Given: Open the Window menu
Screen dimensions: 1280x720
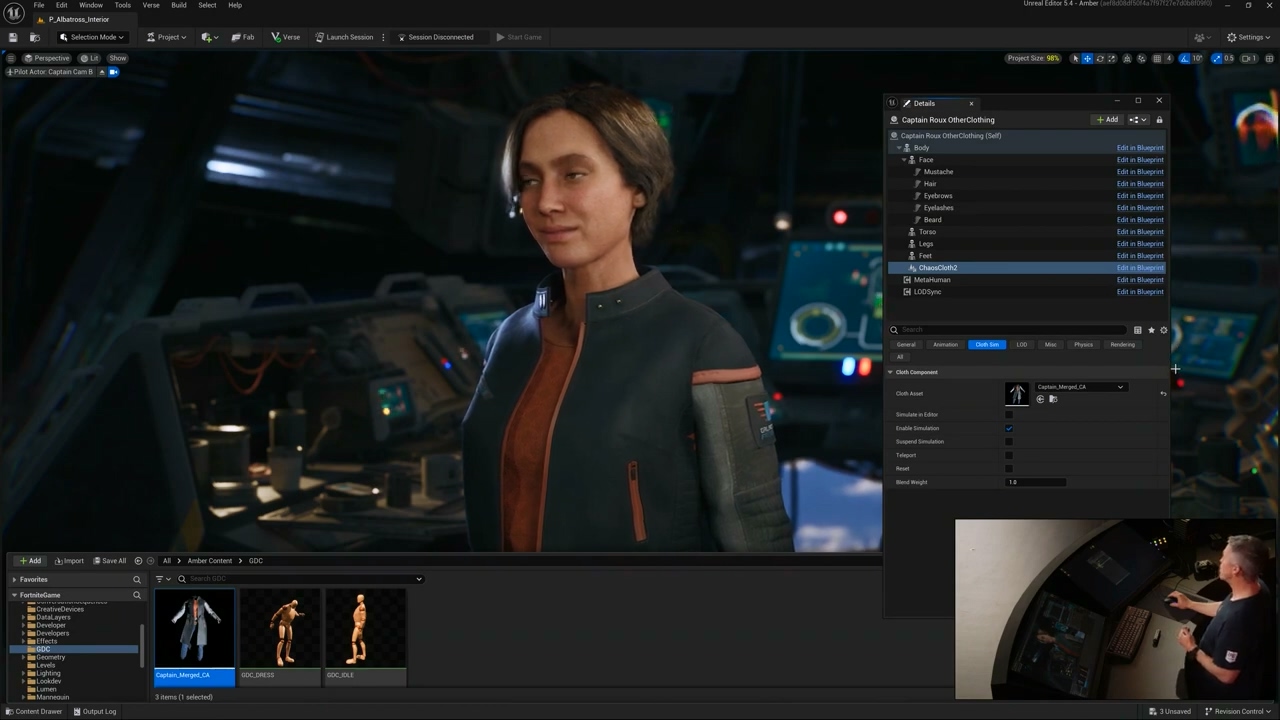Looking at the screenshot, I should pos(91,5).
